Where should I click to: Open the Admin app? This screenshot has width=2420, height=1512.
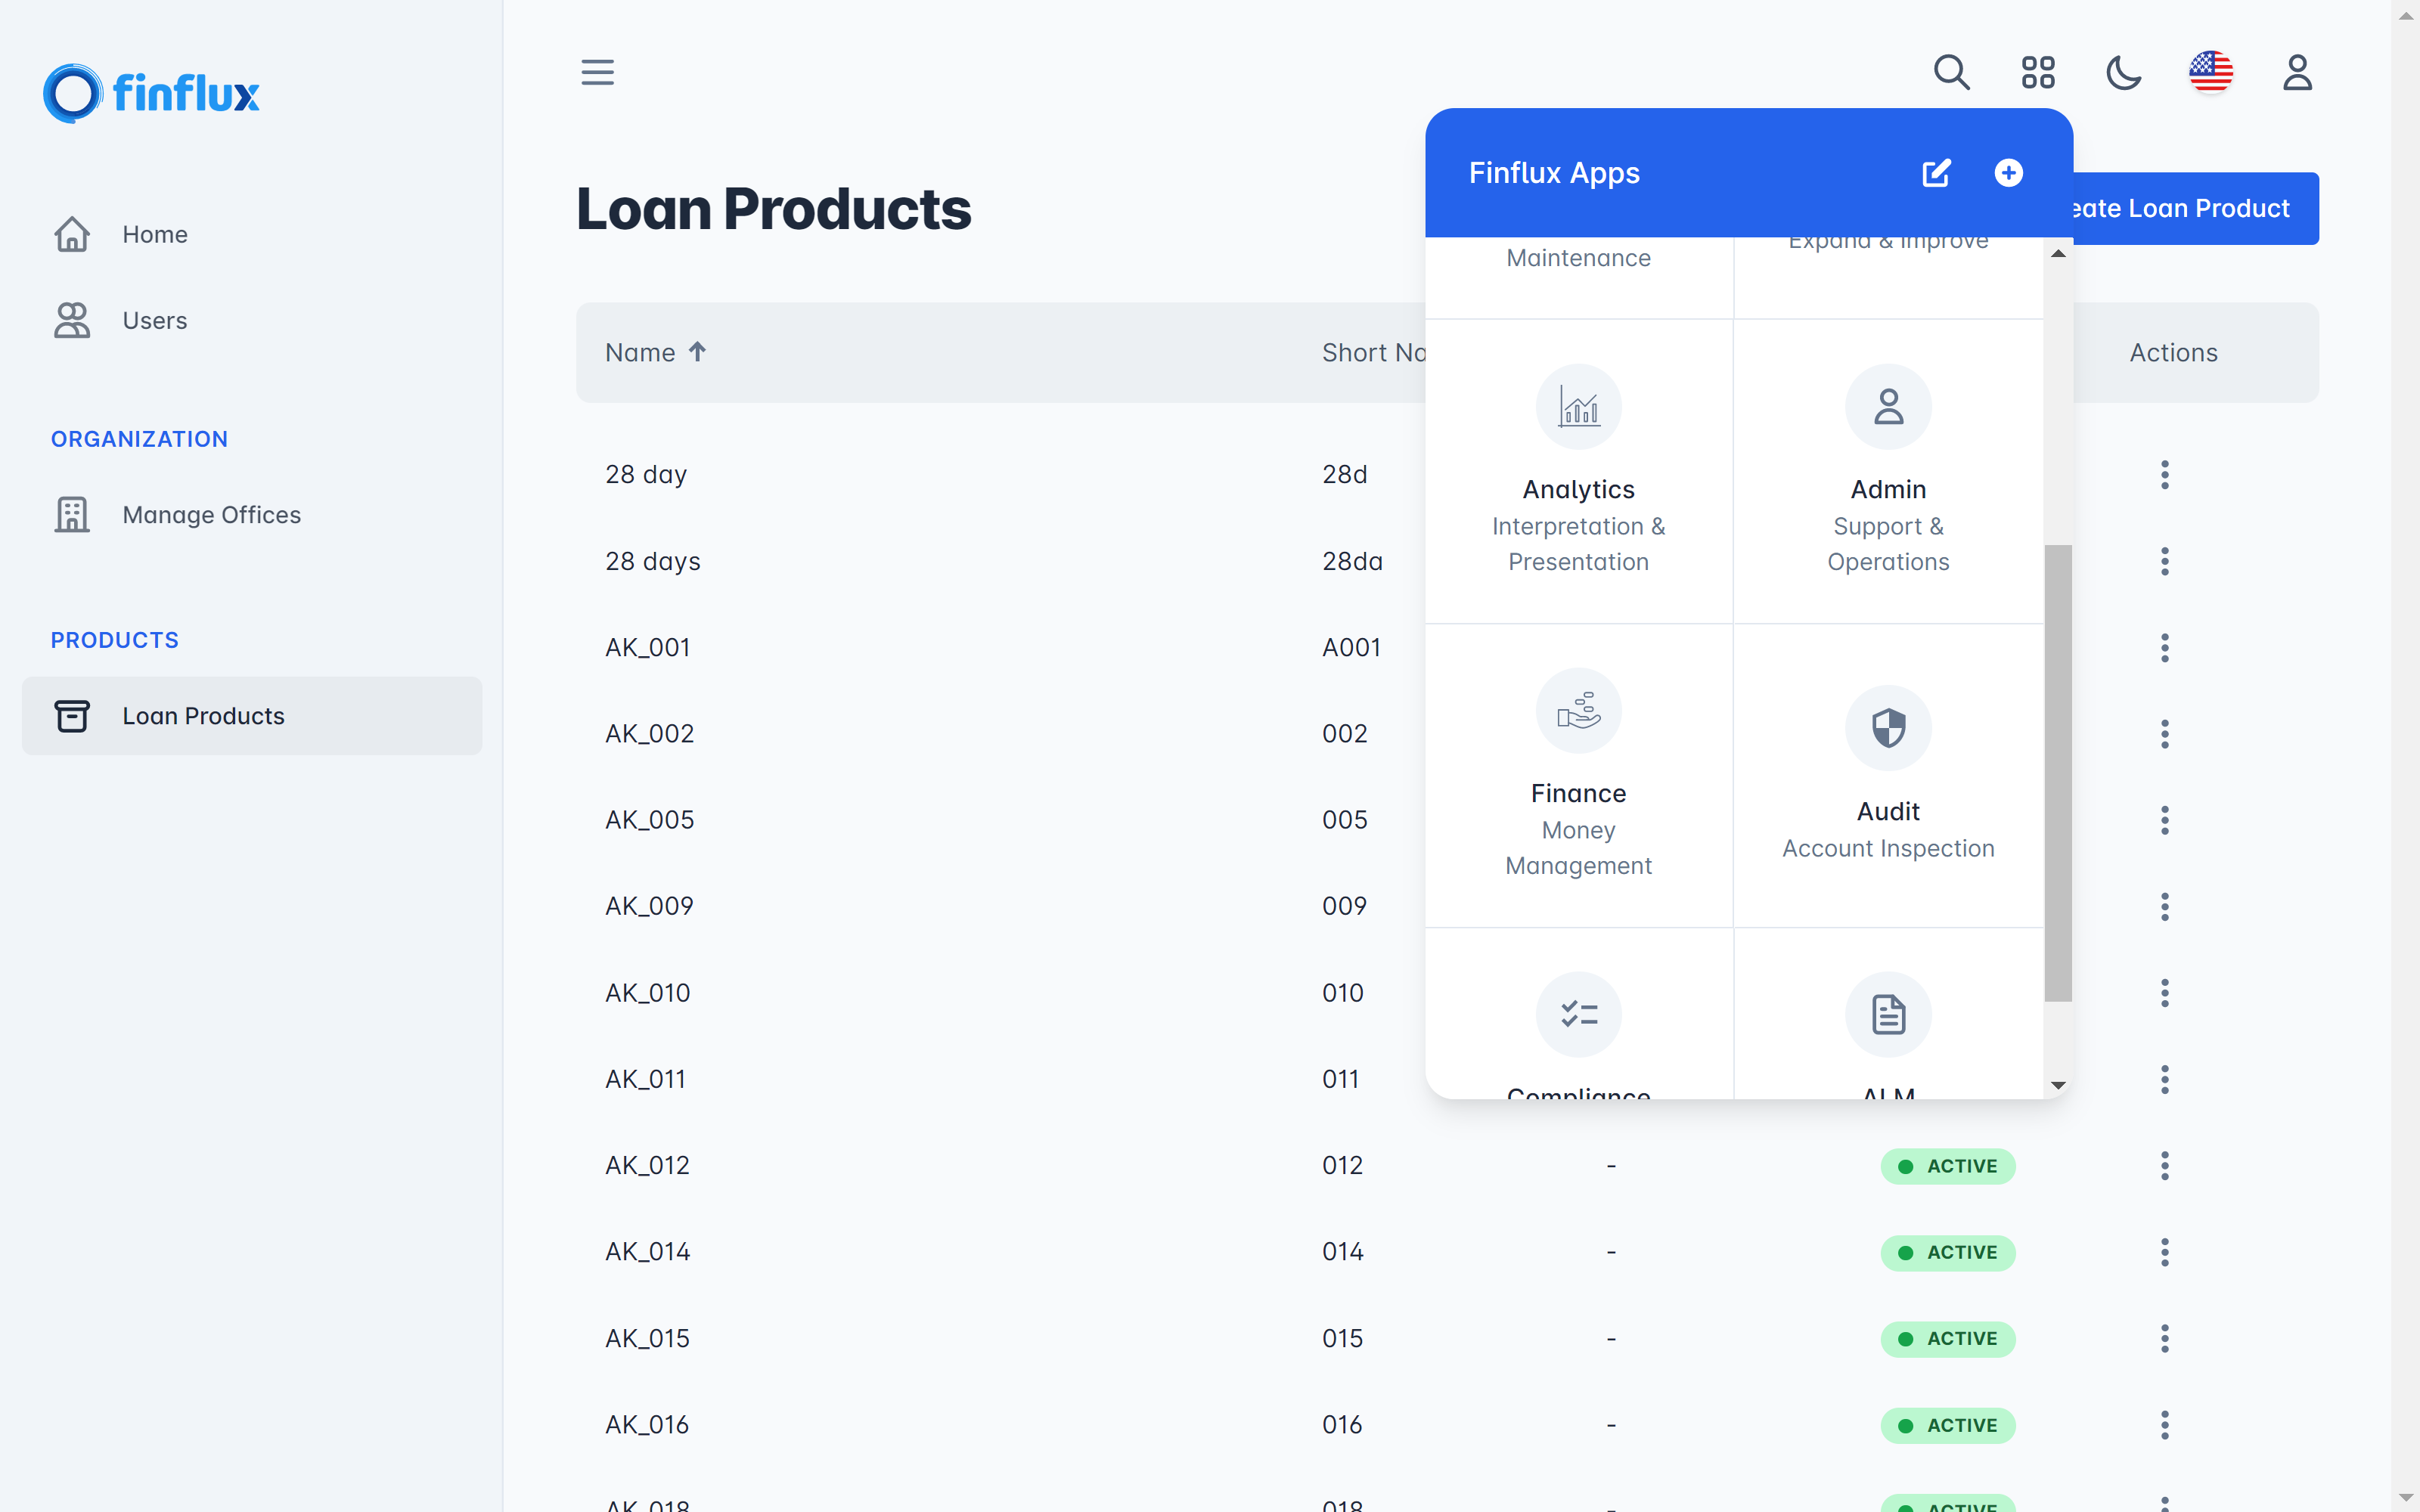coord(1887,470)
